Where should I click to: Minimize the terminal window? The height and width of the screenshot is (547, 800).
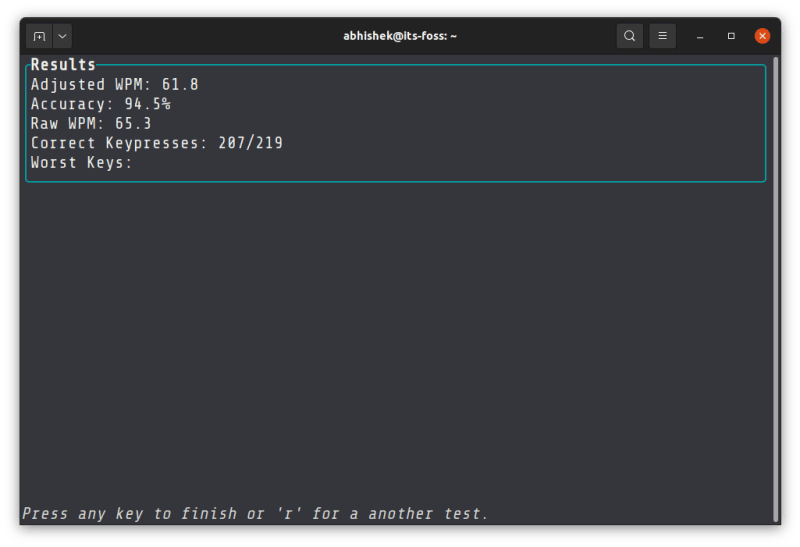(700, 36)
